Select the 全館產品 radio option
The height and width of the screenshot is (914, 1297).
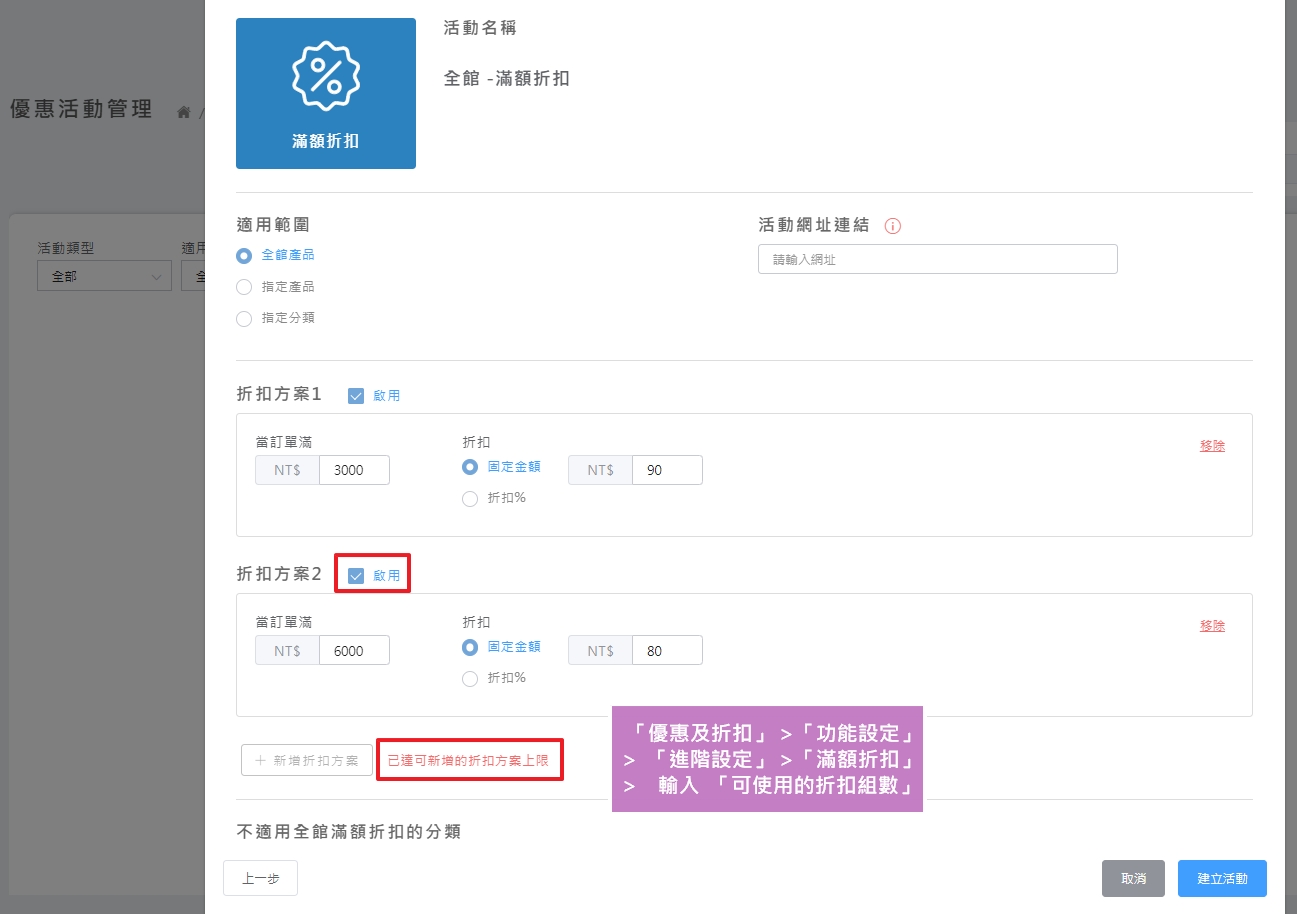[244, 255]
